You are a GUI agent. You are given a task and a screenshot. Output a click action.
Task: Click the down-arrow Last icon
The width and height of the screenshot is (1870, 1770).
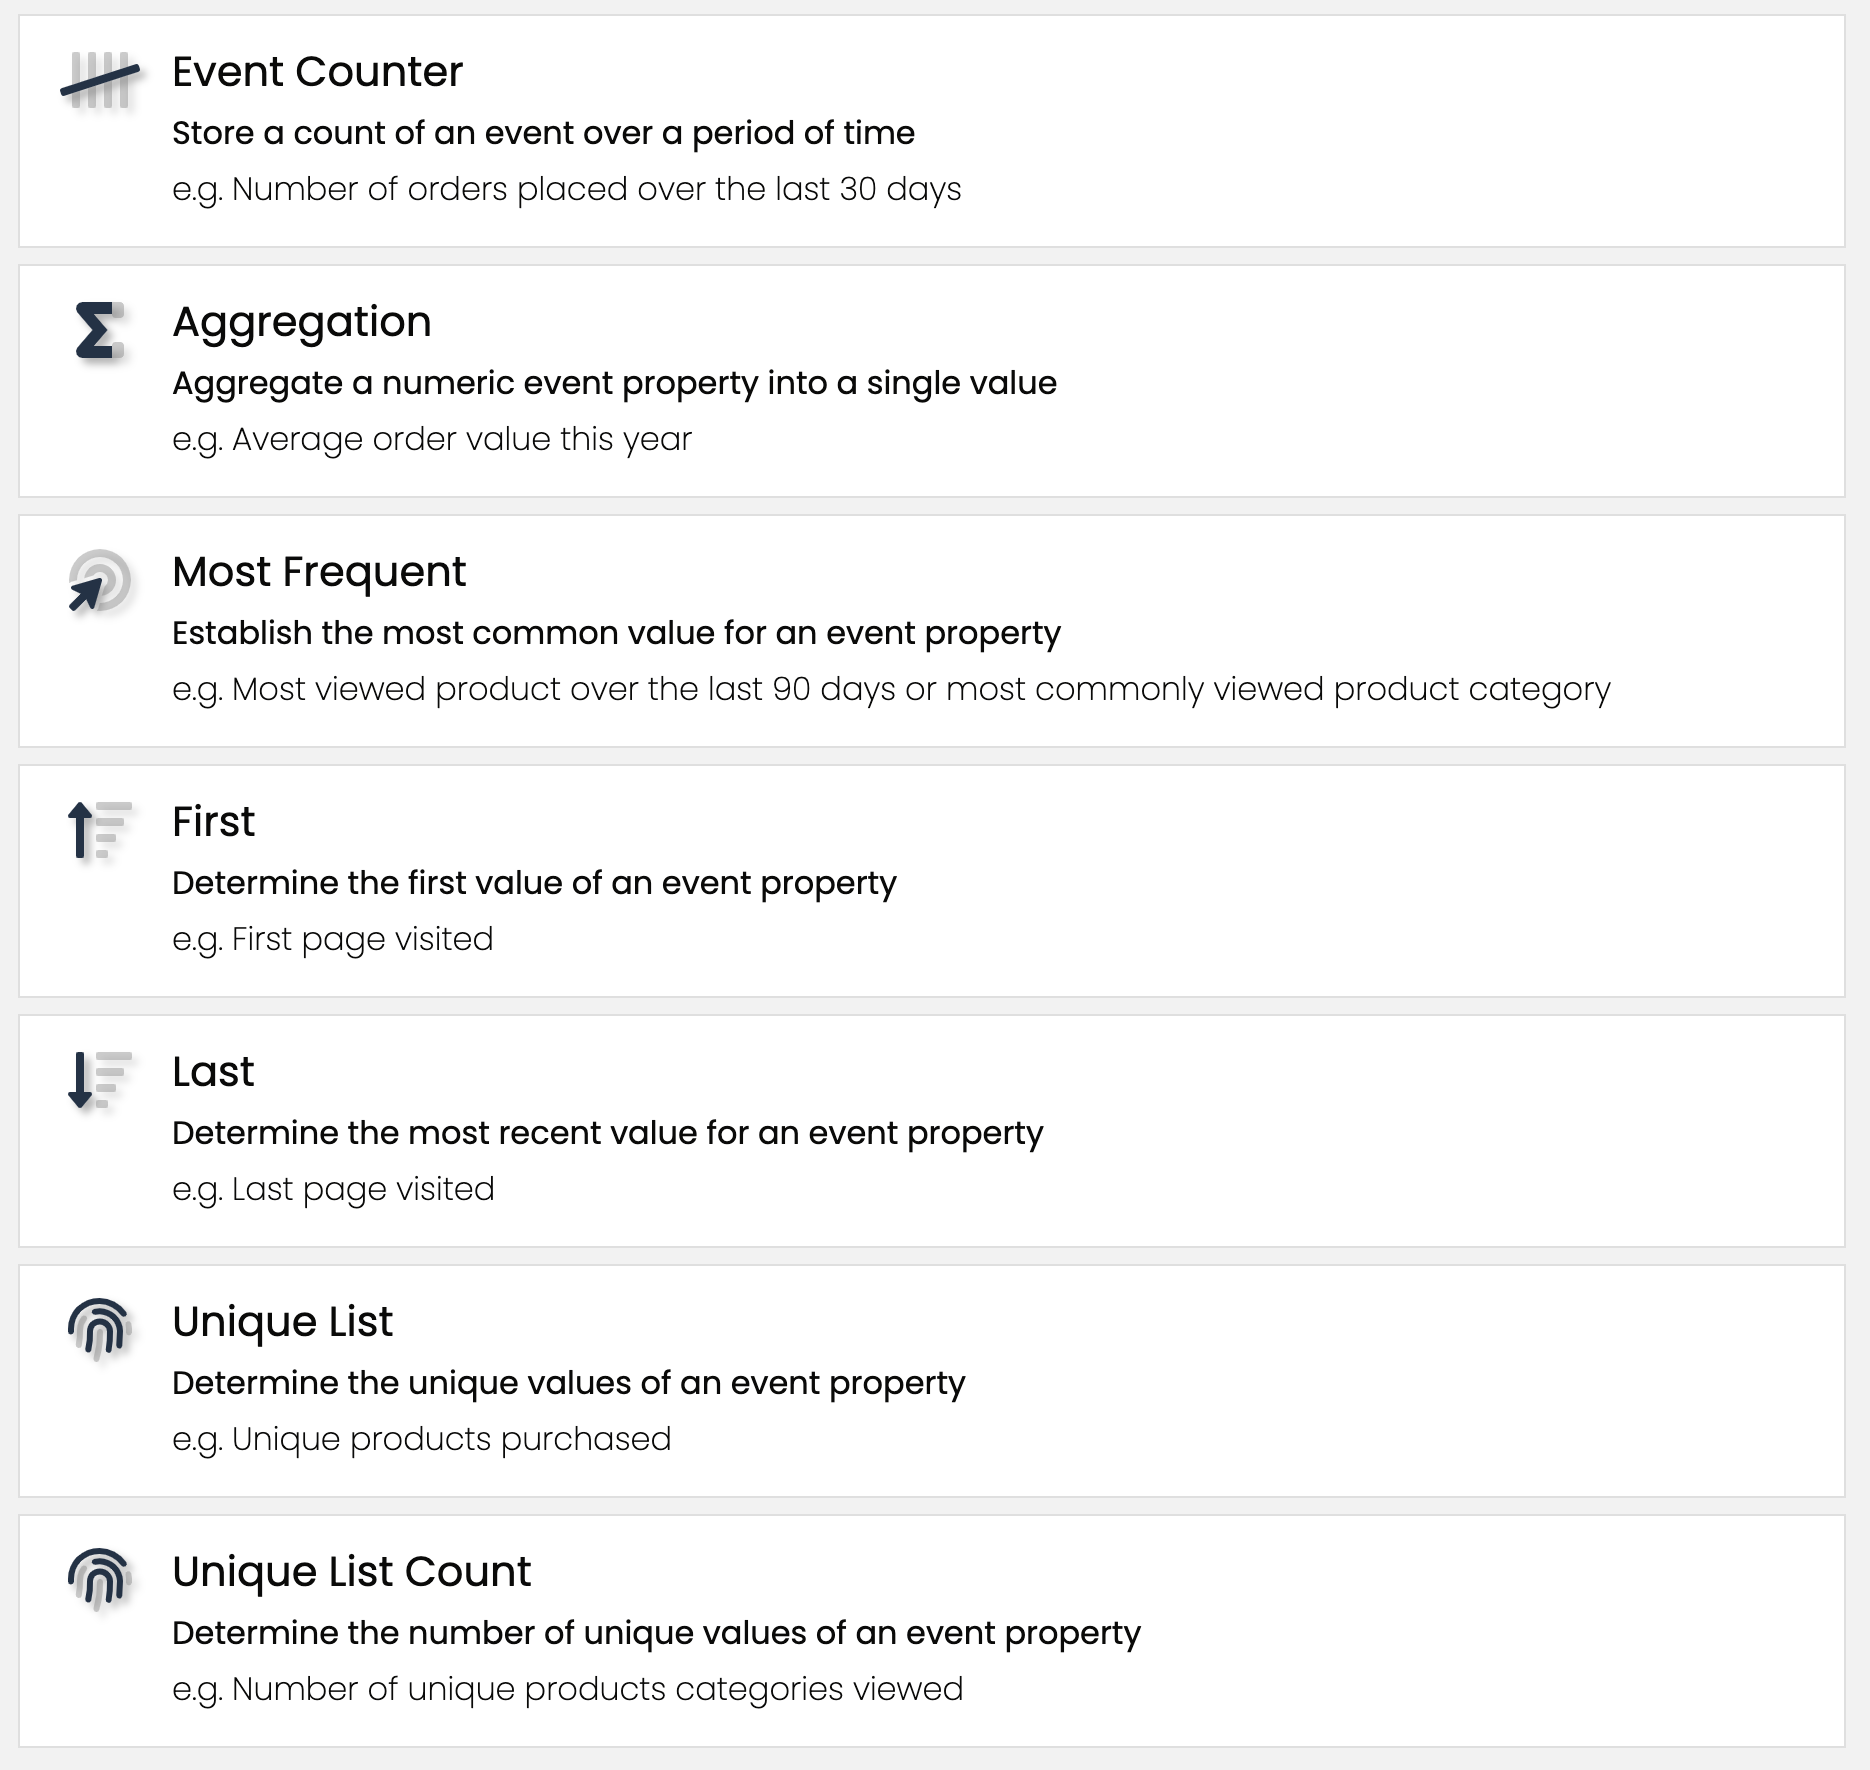coord(99,1081)
